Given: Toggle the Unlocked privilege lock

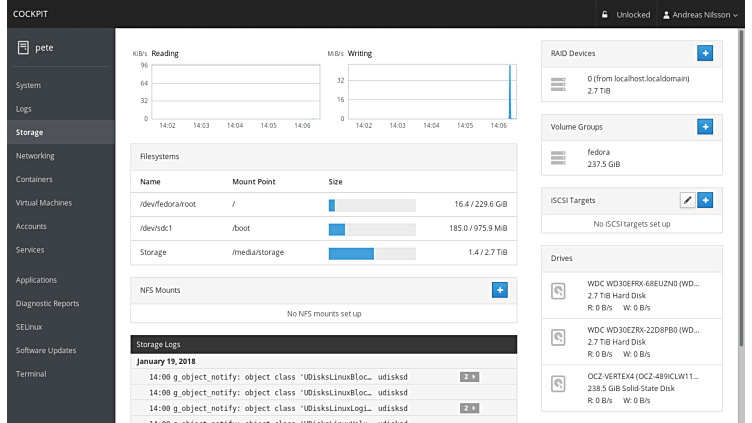Looking at the screenshot, I should 626,15.
